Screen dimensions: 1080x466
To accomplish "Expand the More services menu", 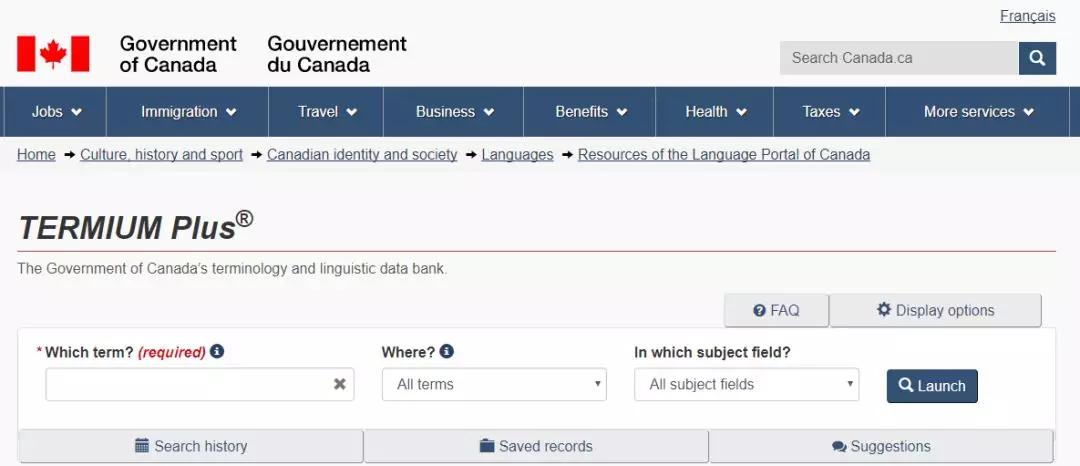I will [978, 112].
